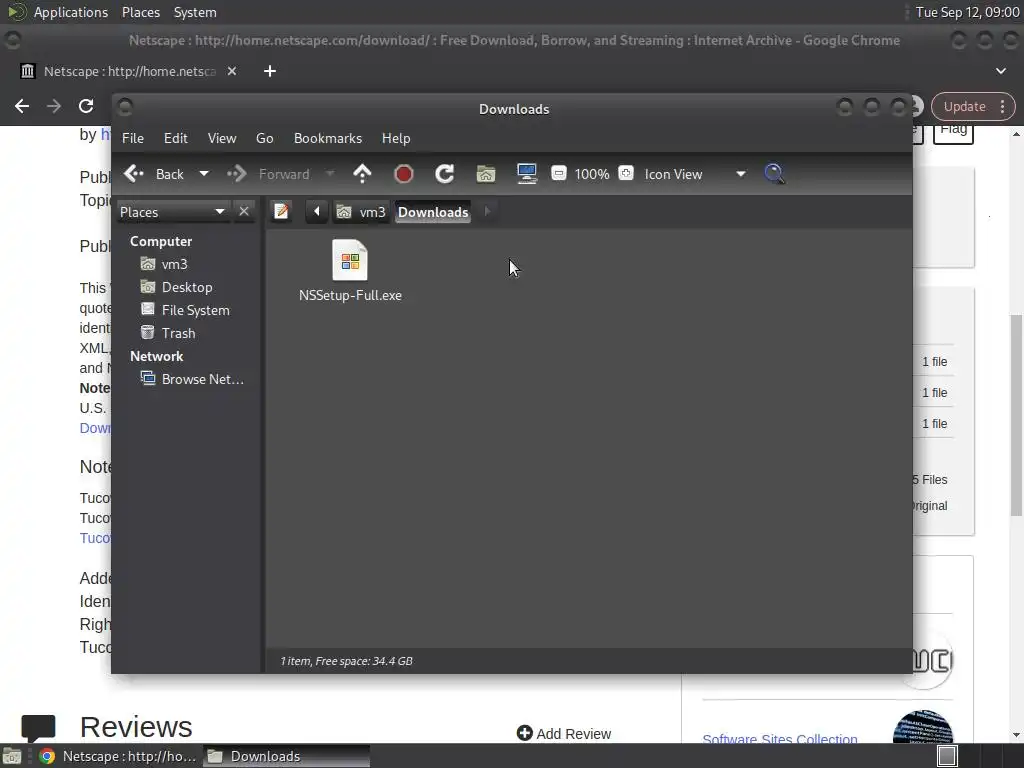1024x768 pixels.
Task: Switch to Downloads taskbar button
Action: point(287,756)
